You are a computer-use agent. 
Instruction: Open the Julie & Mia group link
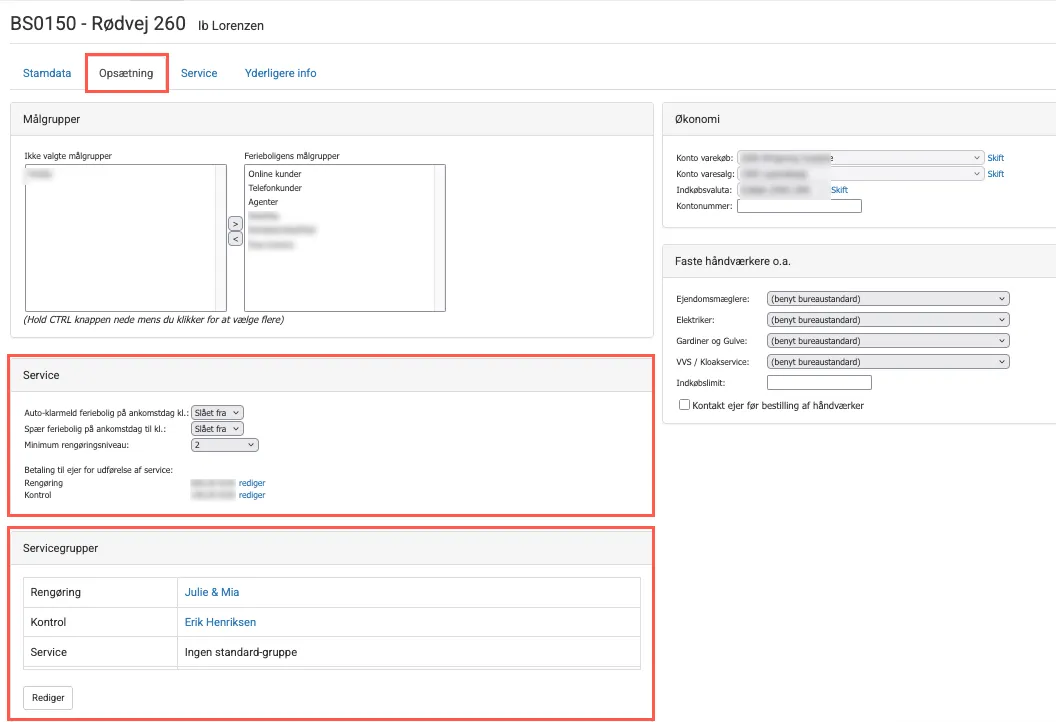pos(212,592)
